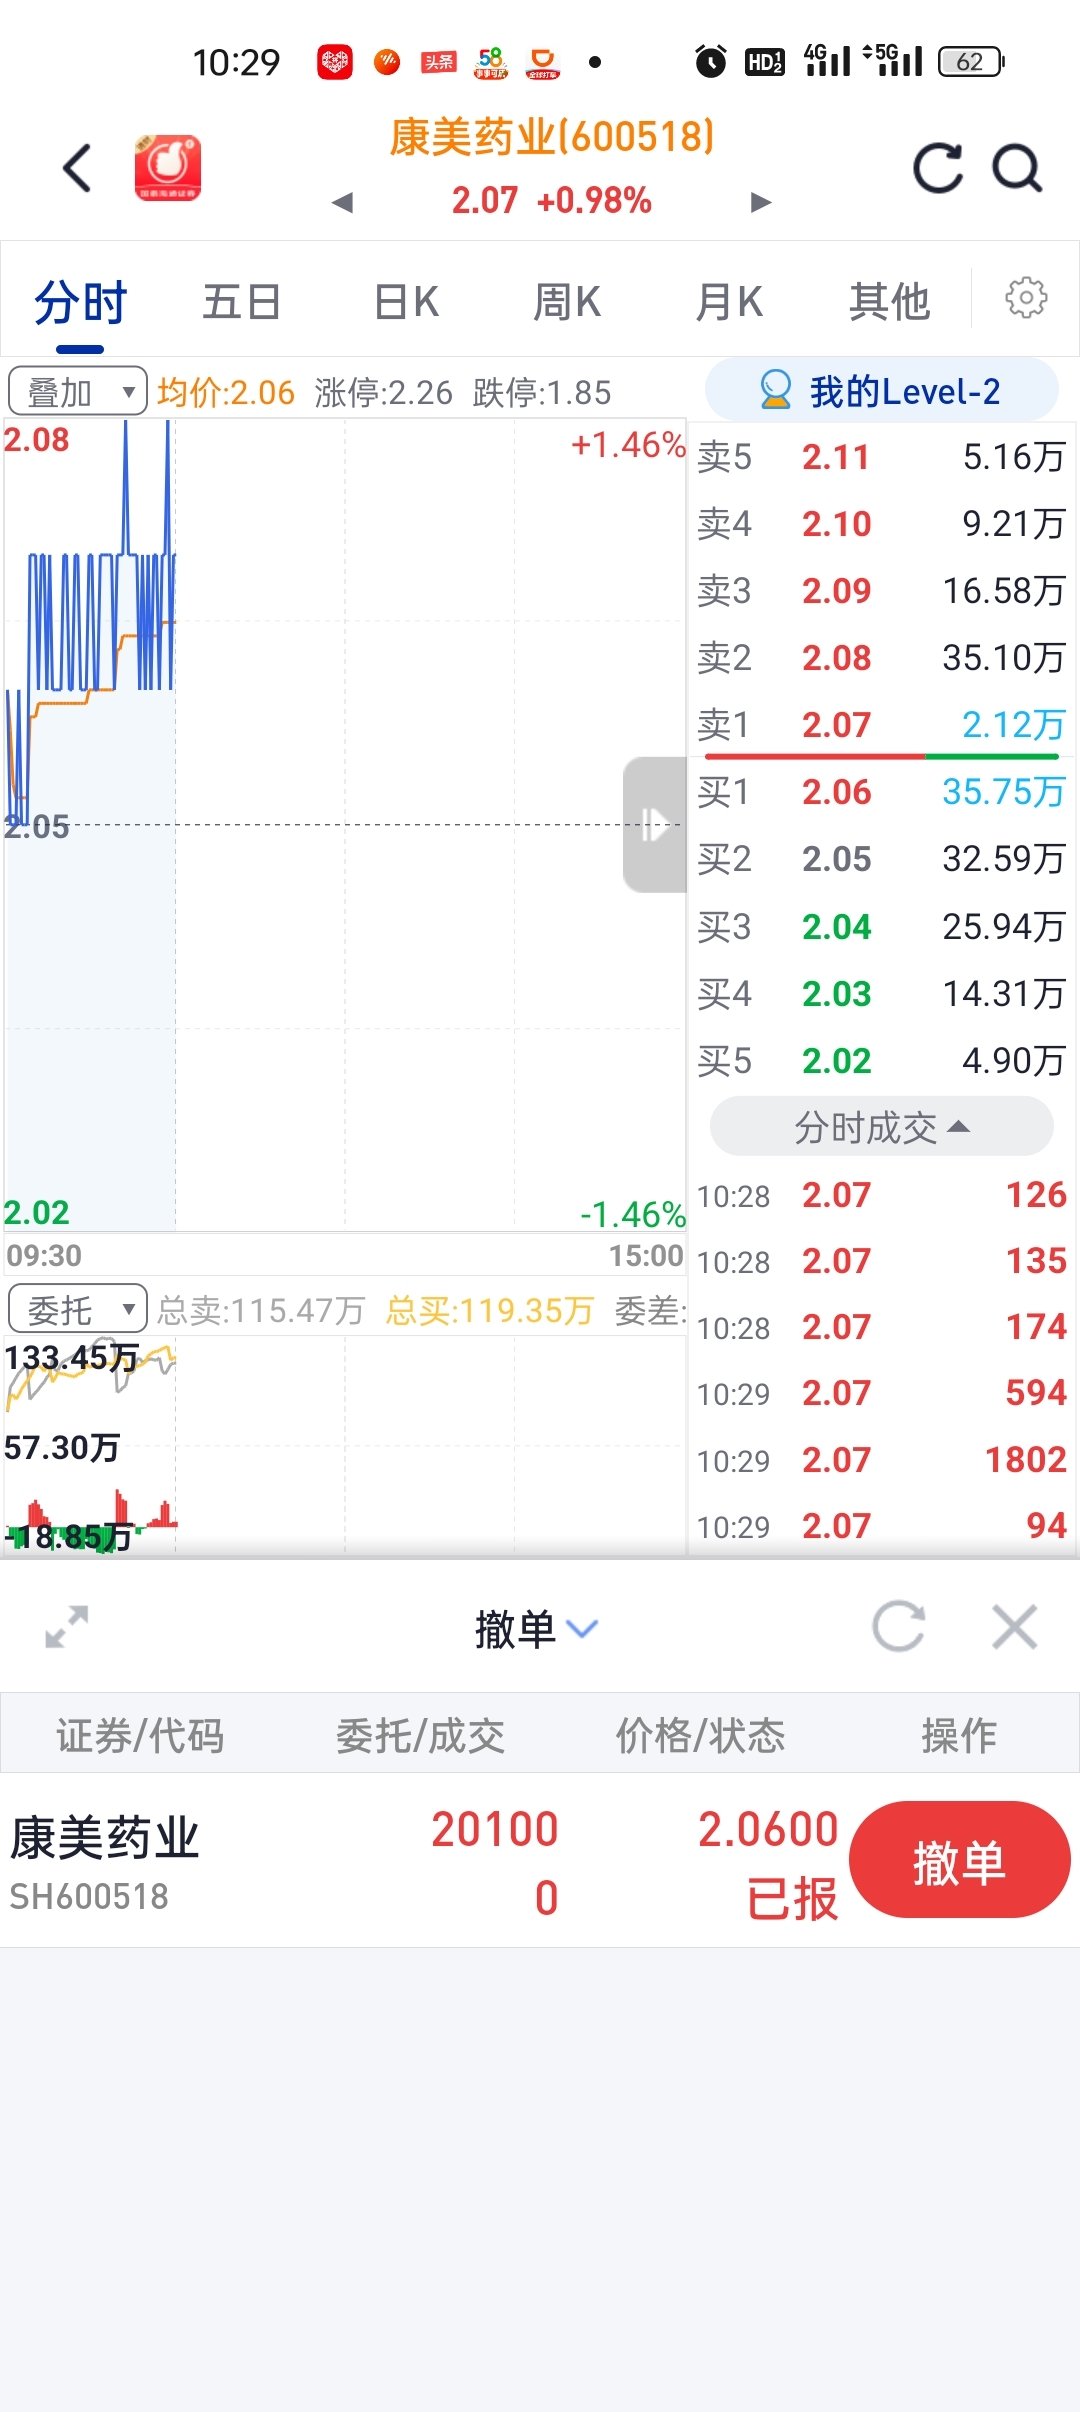This screenshot has width=1080, height=2412.
Task: Open 我的Level-2 button
Action: (881, 391)
